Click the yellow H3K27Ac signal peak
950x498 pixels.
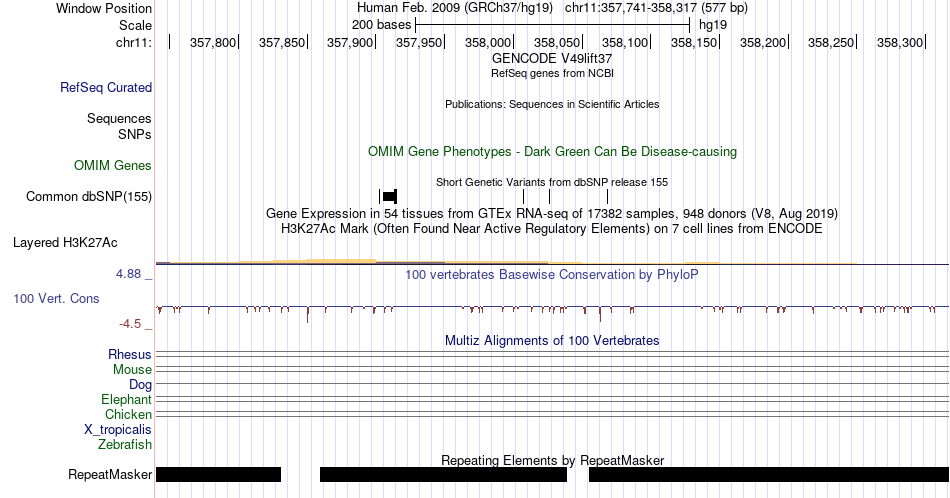click(341, 261)
